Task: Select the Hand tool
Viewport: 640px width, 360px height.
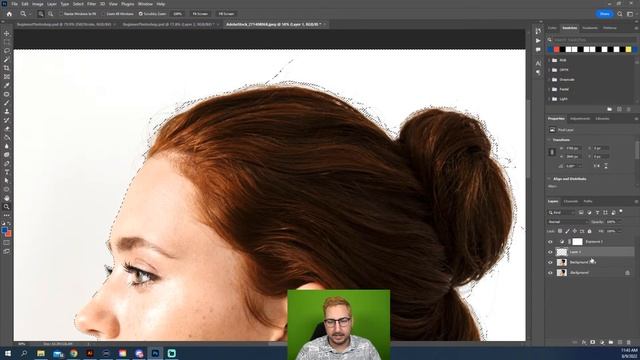Action: coord(7,198)
